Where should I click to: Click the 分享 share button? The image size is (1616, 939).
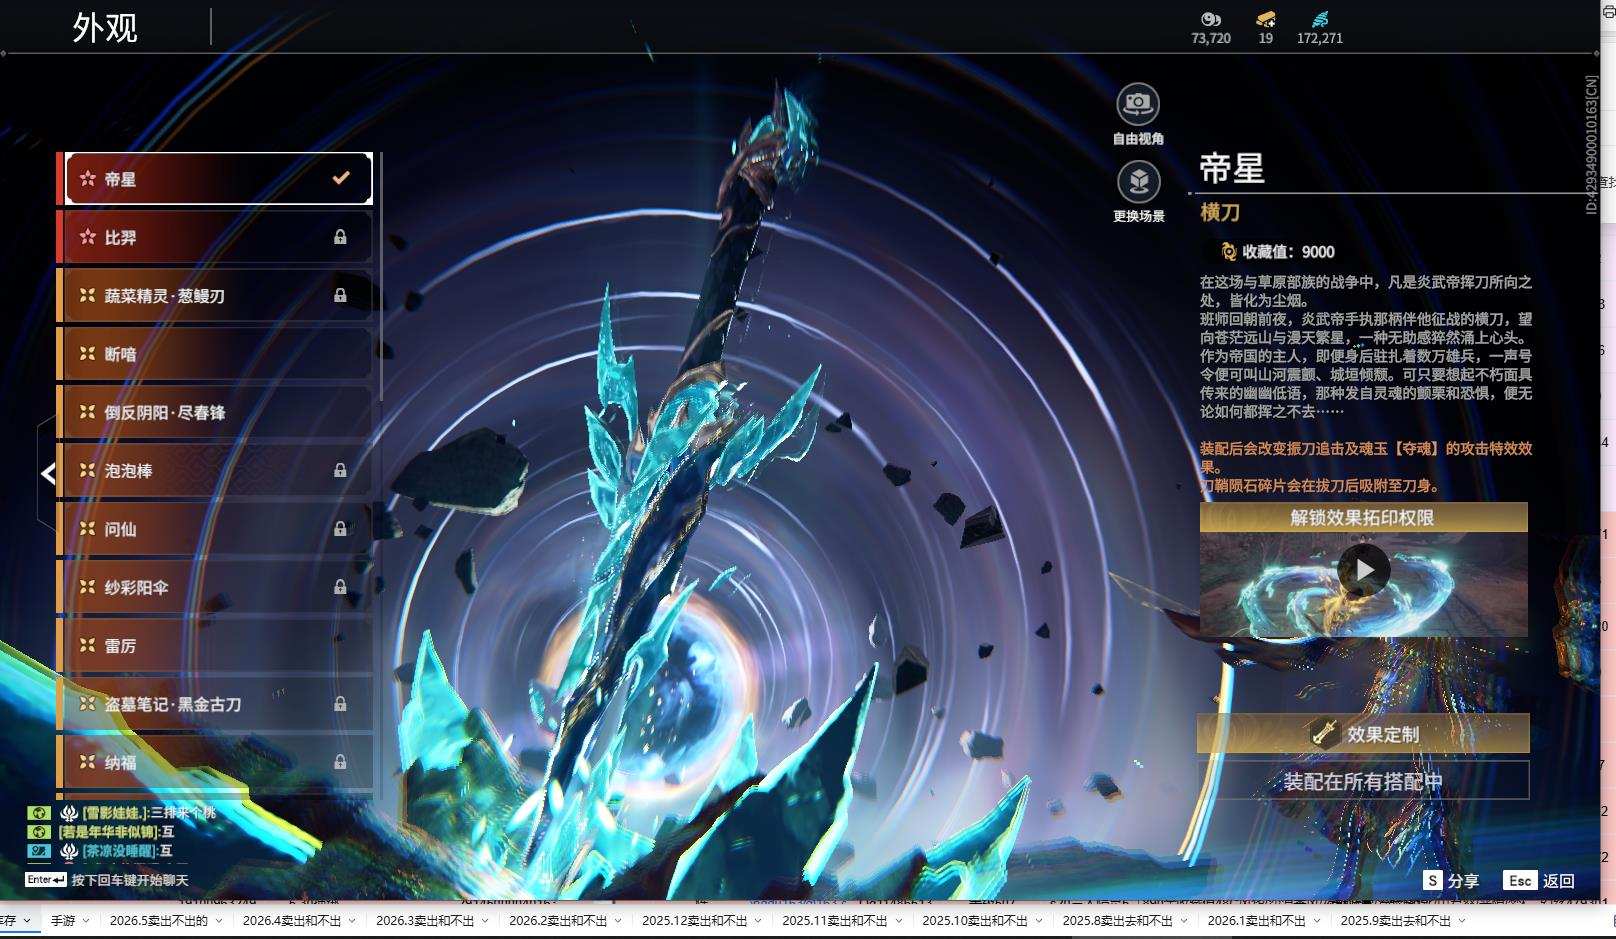pos(1451,880)
